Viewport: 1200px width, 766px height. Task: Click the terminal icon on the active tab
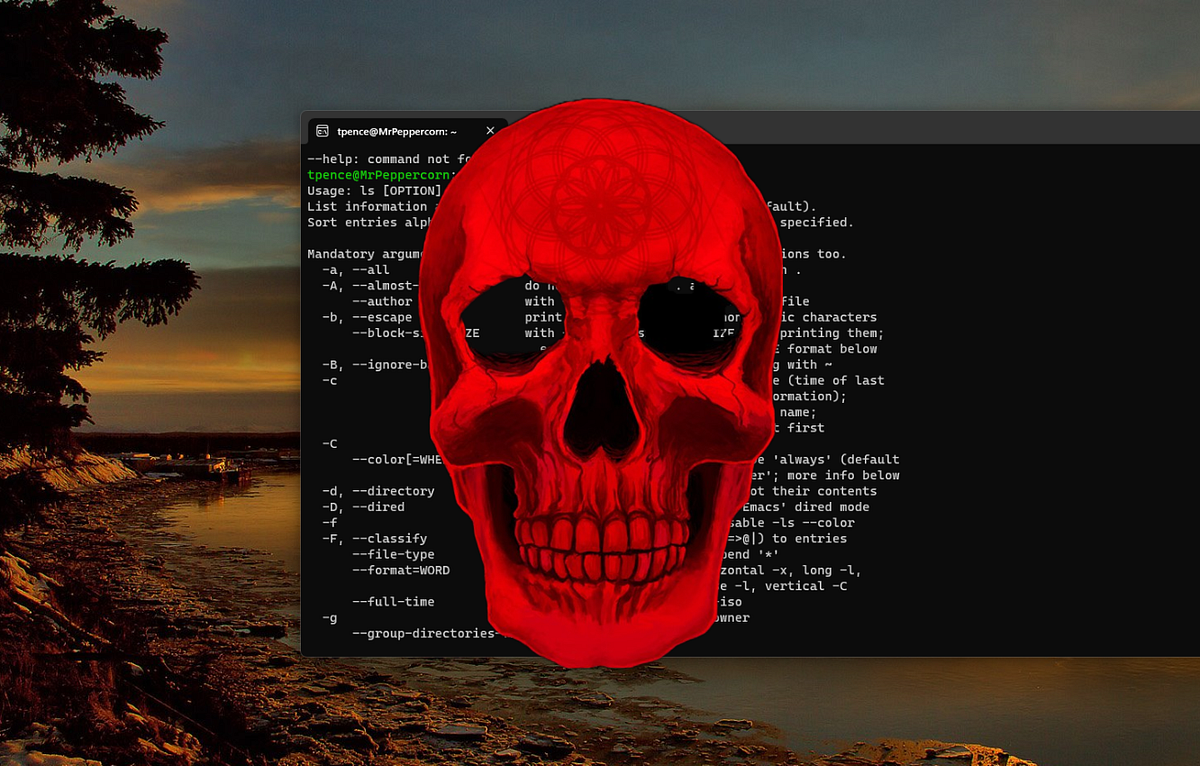click(322, 130)
